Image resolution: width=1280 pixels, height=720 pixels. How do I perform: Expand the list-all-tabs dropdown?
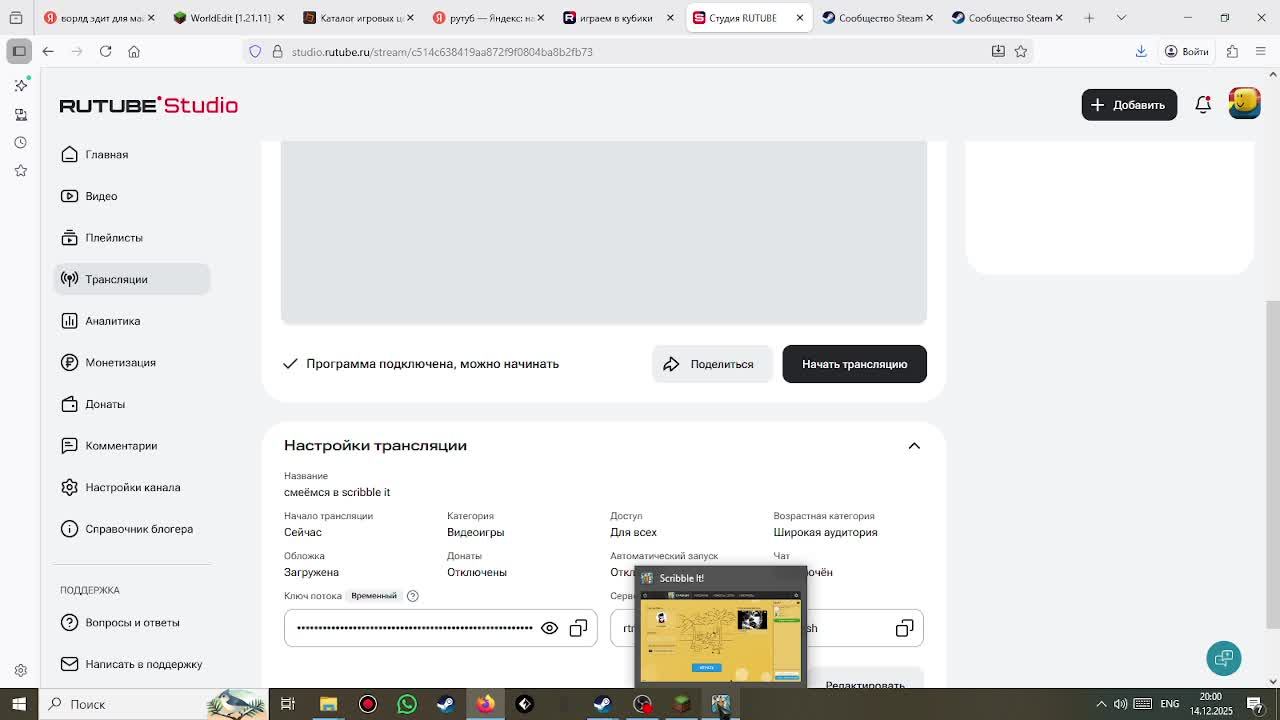1121,18
